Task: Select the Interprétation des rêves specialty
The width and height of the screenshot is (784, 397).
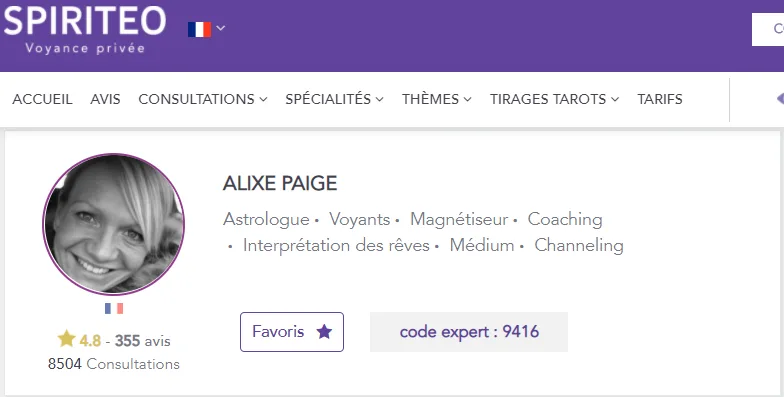Action: click(x=336, y=246)
